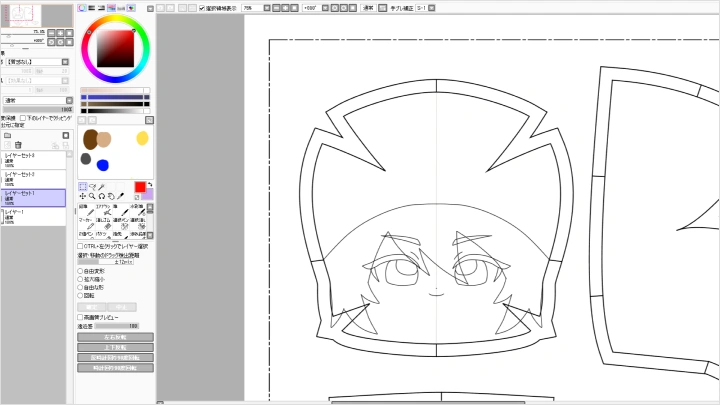Select the hand pan tool
The height and width of the screenshot is (405, 720).
point(111,196)
